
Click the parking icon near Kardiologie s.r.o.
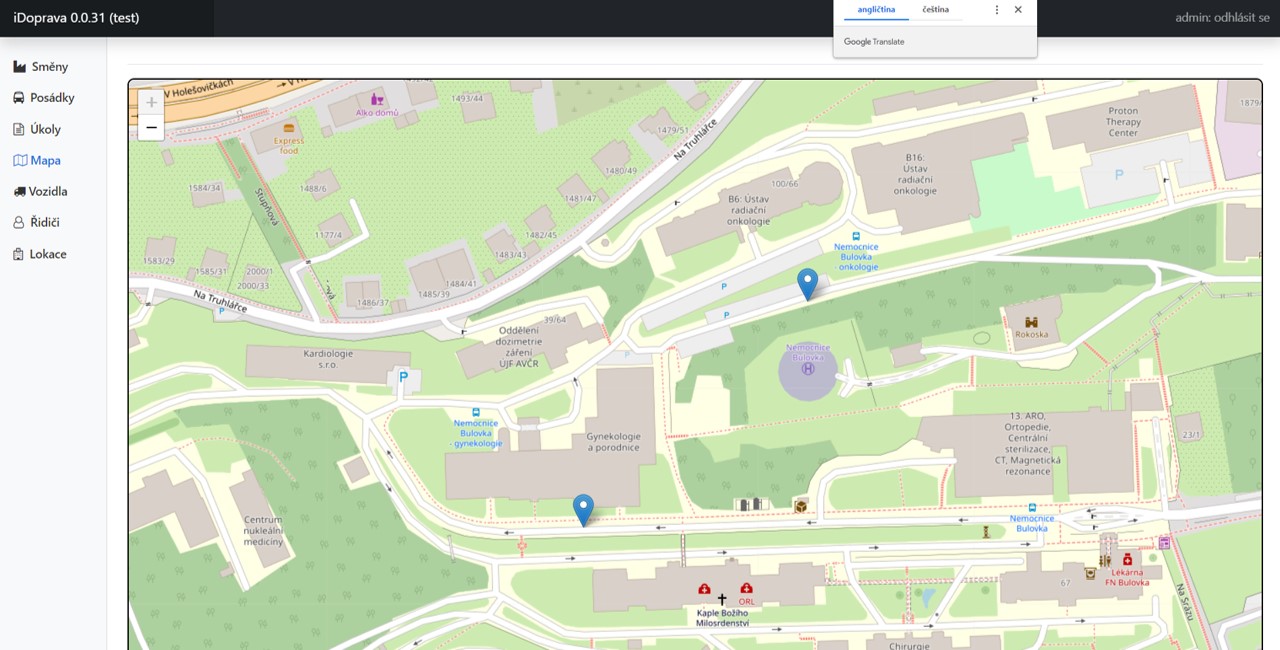pyautogui.click(x=404, y=377)
